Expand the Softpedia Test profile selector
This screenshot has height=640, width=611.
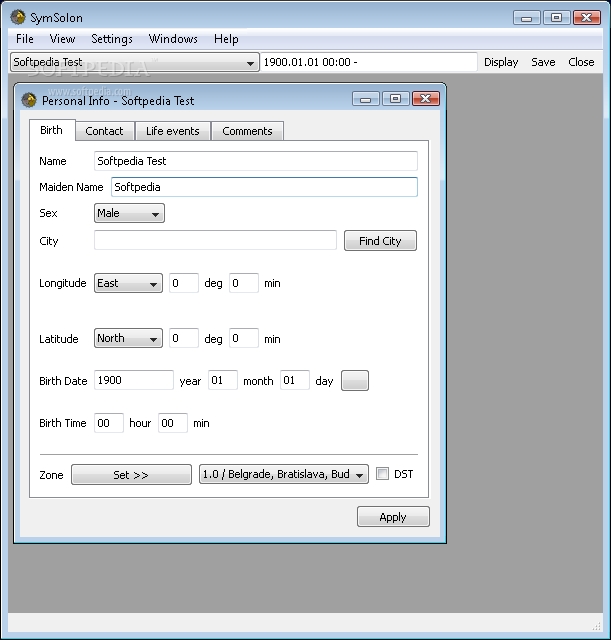click(x=134, y=62)
